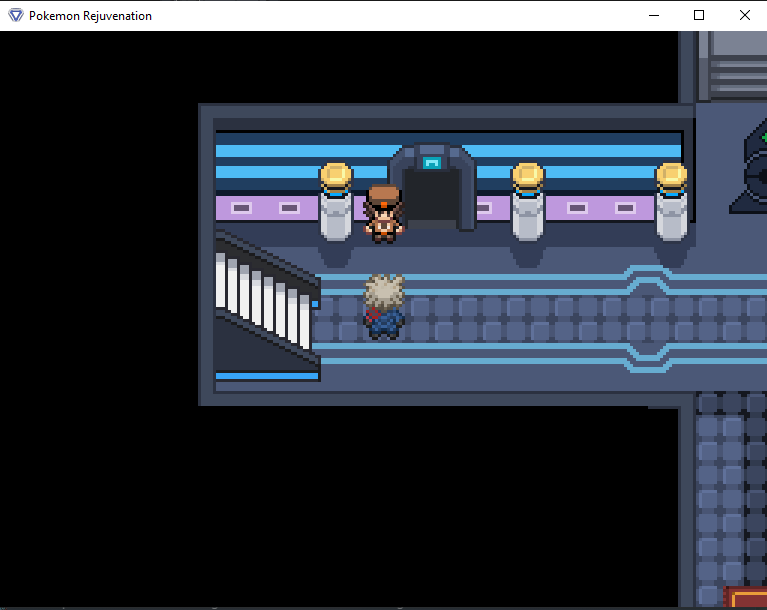This screenshot has width=767, height=610.
Task: Click the spiky gray-haired player character
Action: (384, 307)
